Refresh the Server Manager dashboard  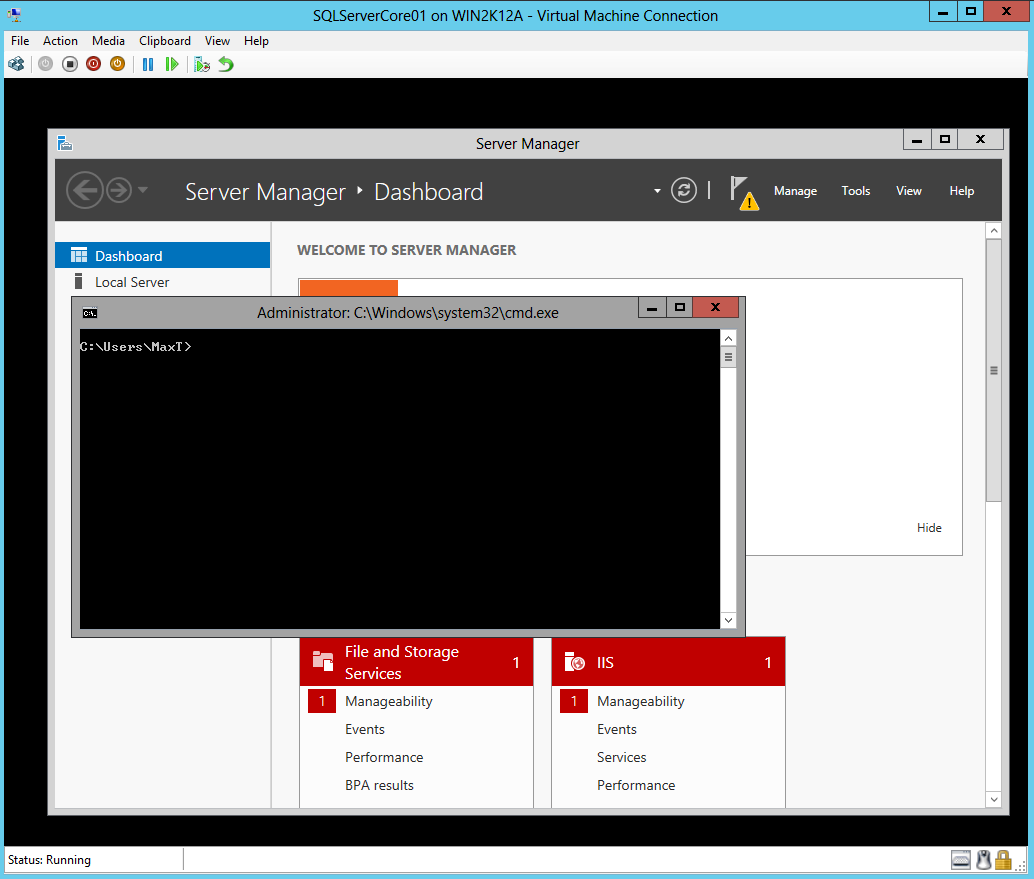[x=684, y=191]
